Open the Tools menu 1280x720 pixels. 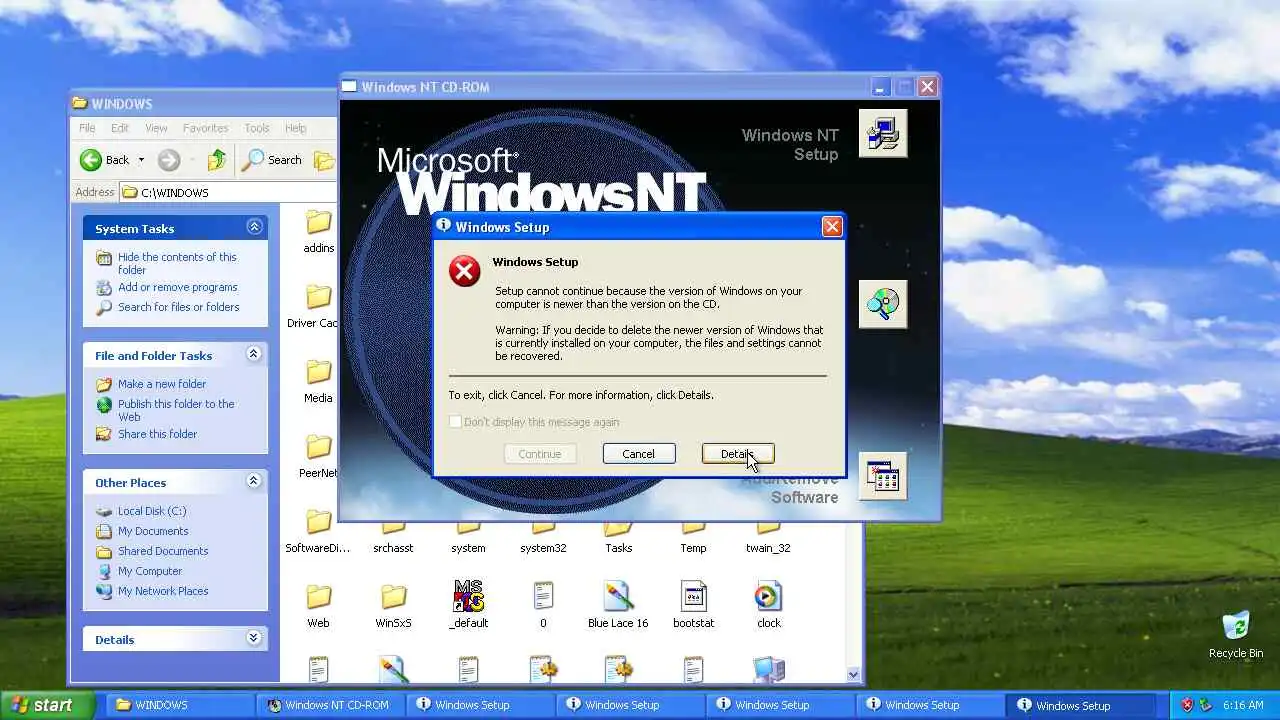tap(257, 128)
